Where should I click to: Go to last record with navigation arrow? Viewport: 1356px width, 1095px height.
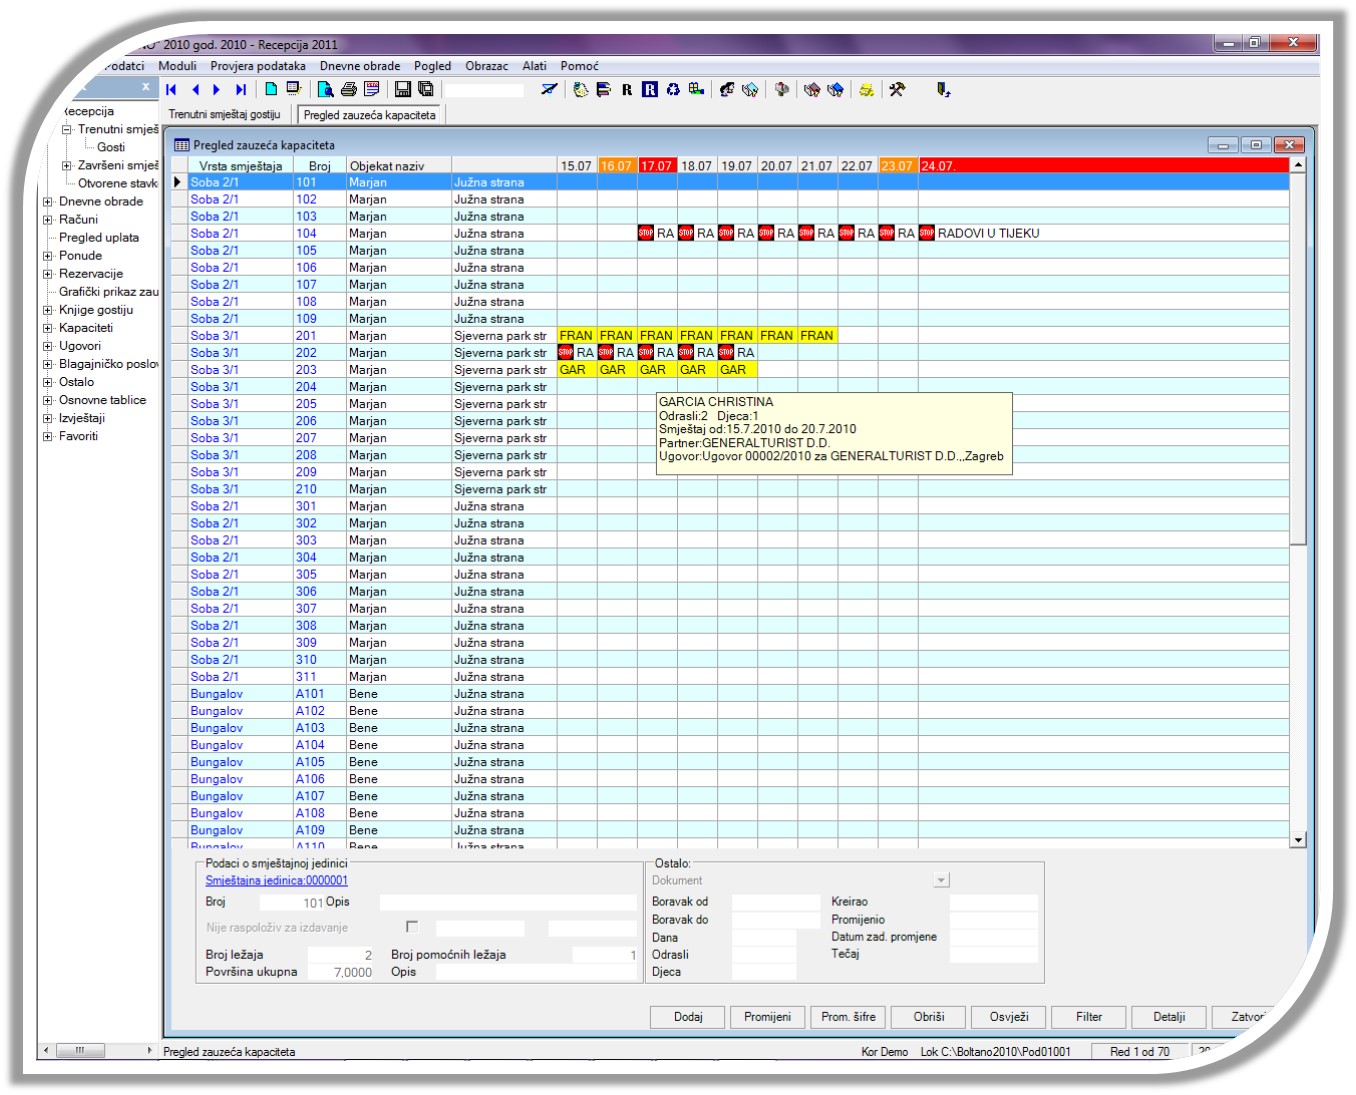[x=240, y=90]
